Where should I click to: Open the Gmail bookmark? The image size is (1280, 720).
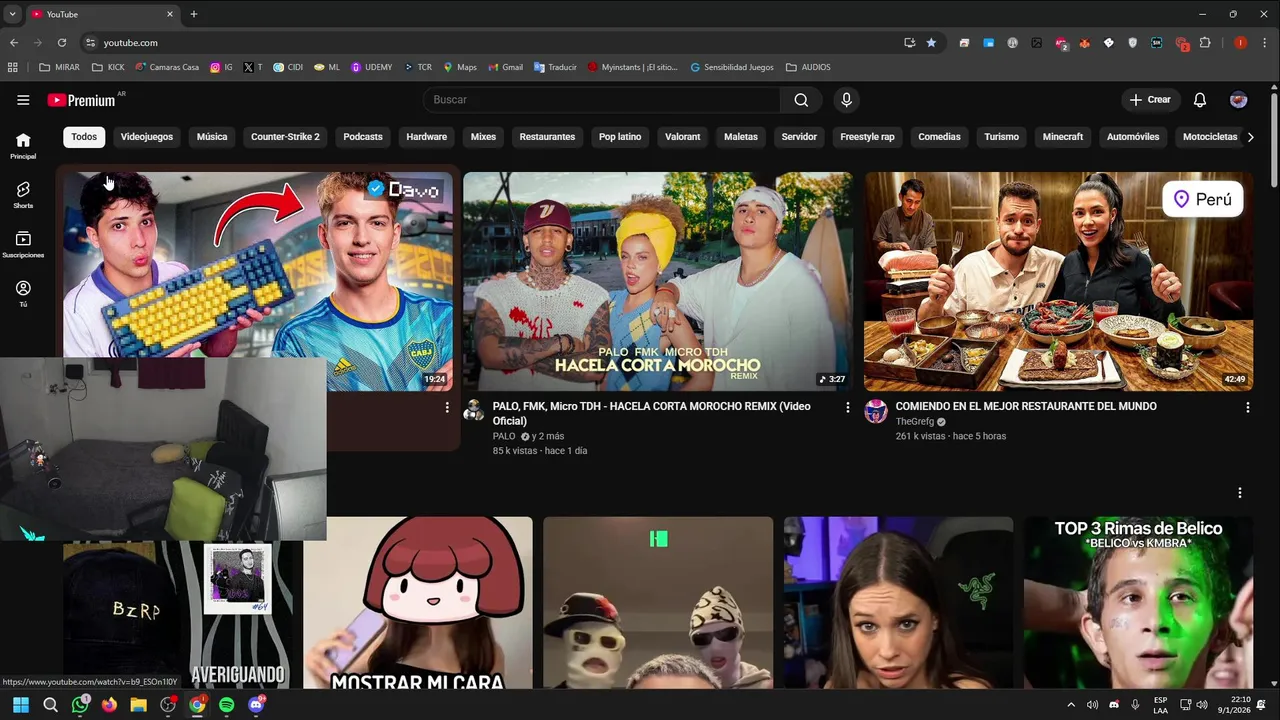(x=505, y=67)
